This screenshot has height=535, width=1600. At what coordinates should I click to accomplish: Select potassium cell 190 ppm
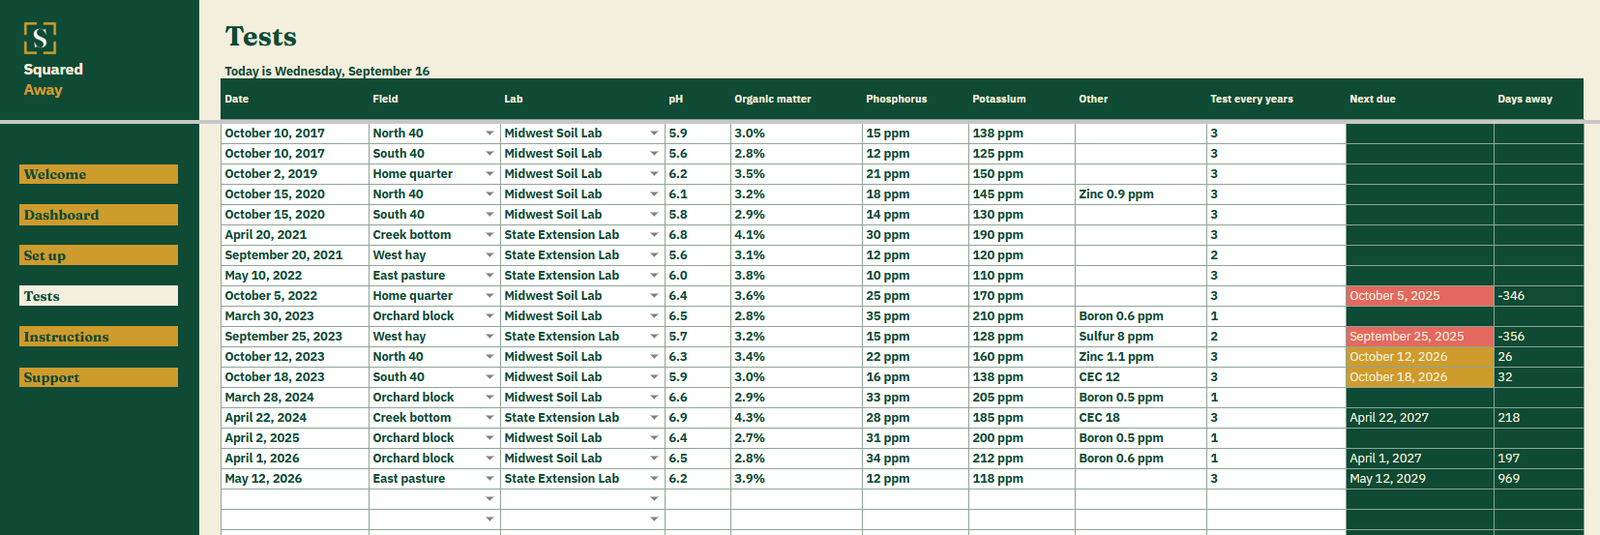[x=1022, y=235]
